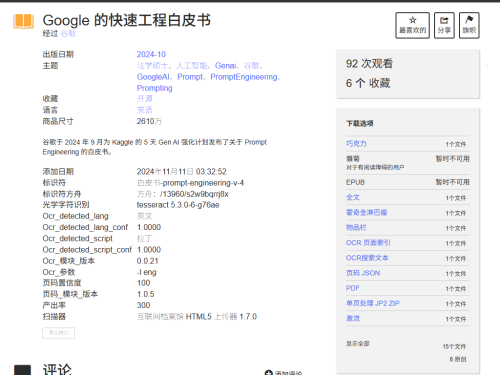Image resolution: width=500 pixels, height=375 pixels.
Task: Click the 显示较少 show less button
Action: pyautogui.click(x=58, y=333)
